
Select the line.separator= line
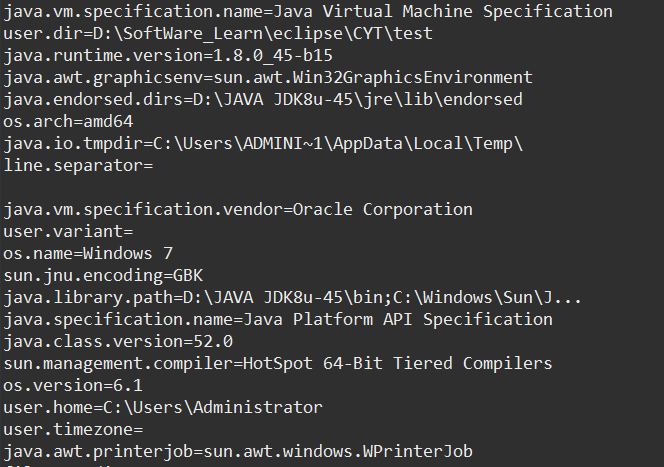[x=78, y=166]
